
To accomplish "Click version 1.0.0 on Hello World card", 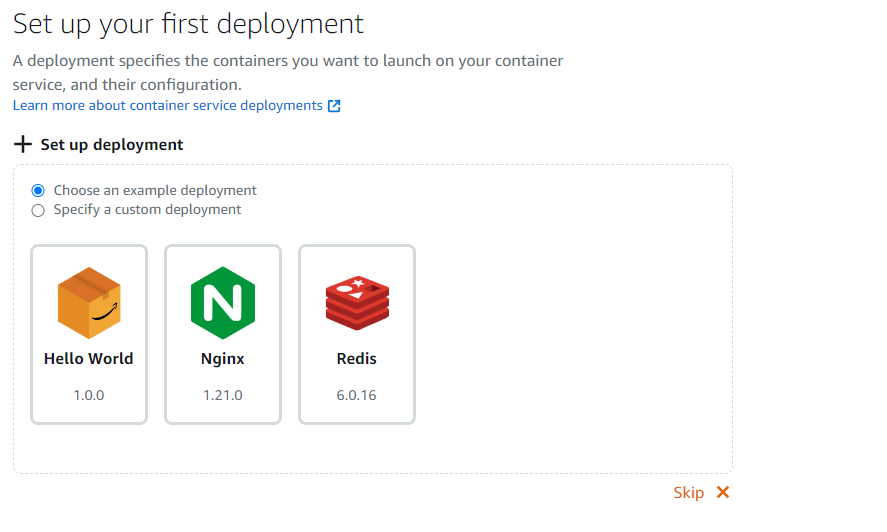I will pos(89,395).
